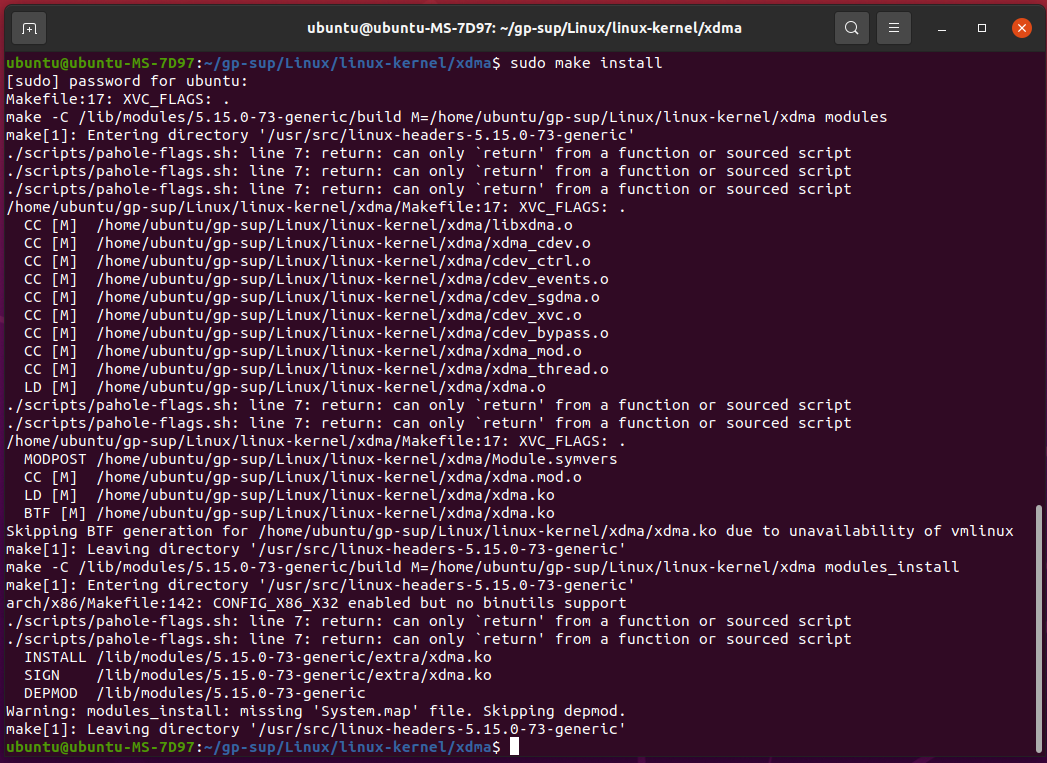Click the DEPMOD line
The height and width of the screenshot is (763, 1047).
coord(194,694)
